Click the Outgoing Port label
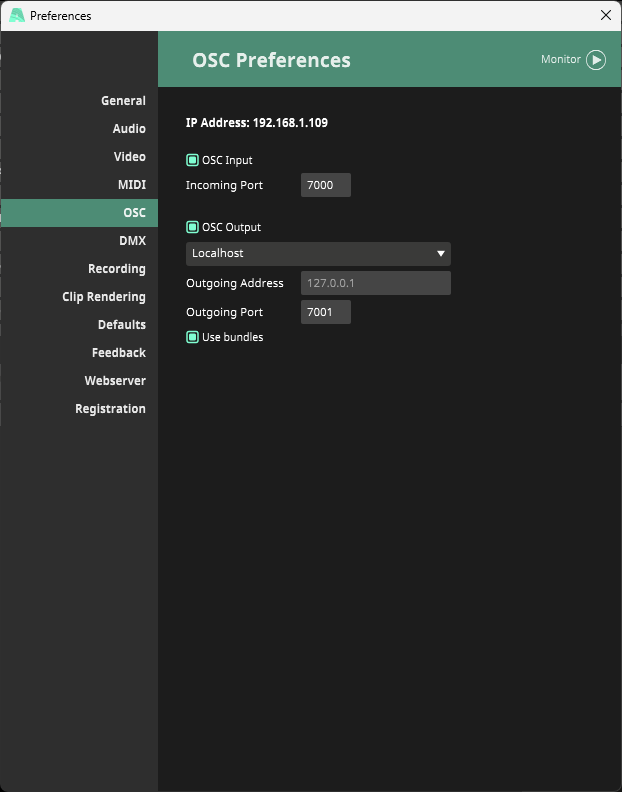The width and height of the screenshot is (622, 792). [x=224, y=312]
